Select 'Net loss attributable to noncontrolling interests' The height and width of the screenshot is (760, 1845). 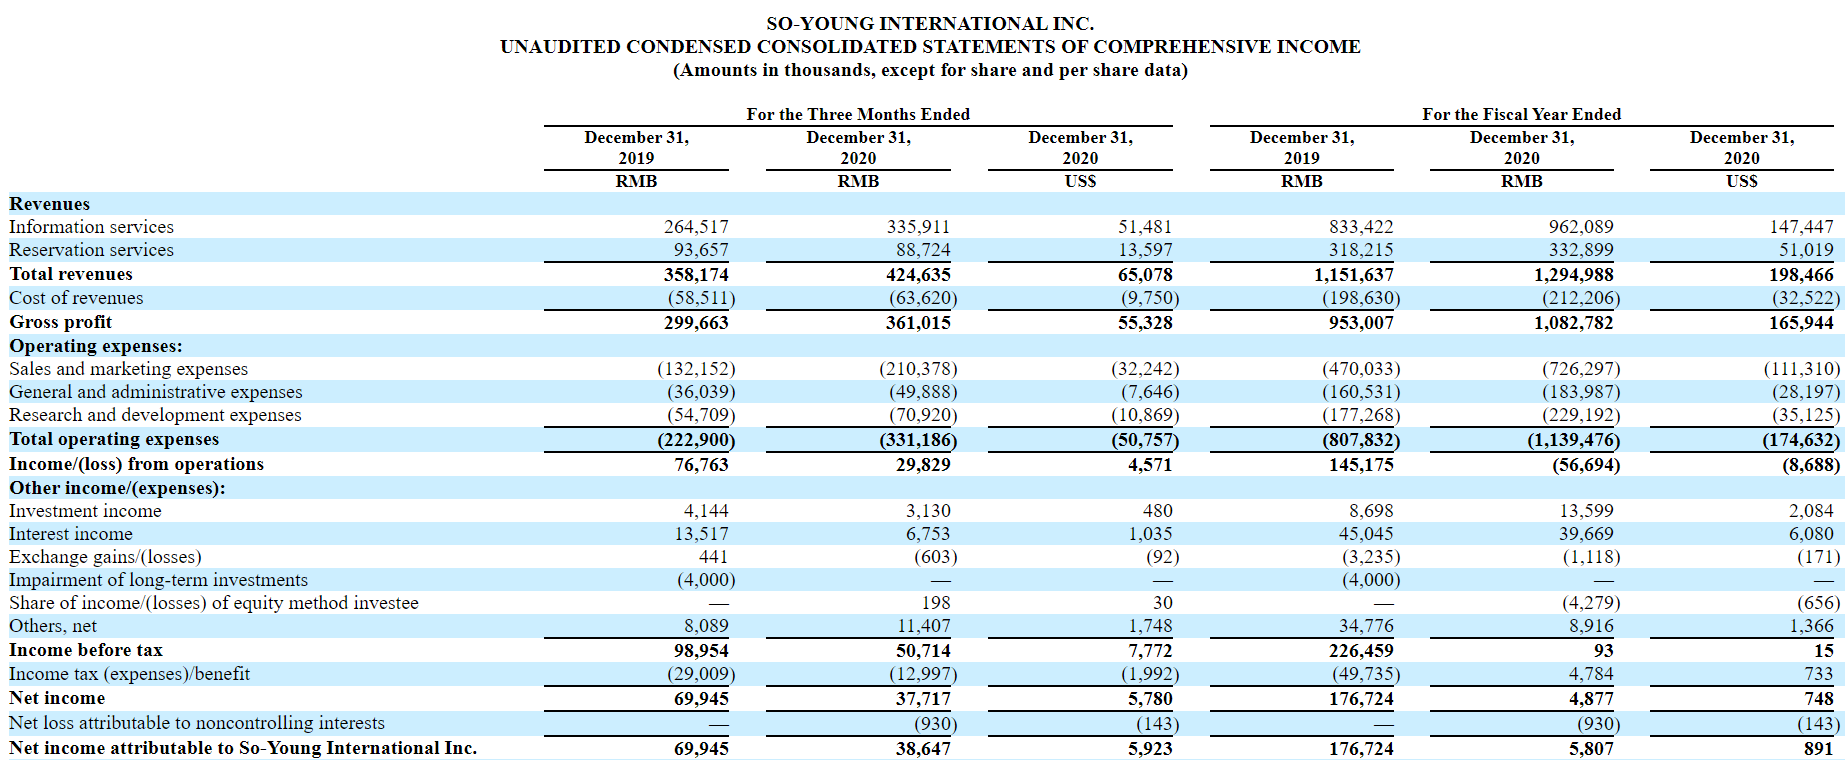pyautogui.click(x=197, y=723)
